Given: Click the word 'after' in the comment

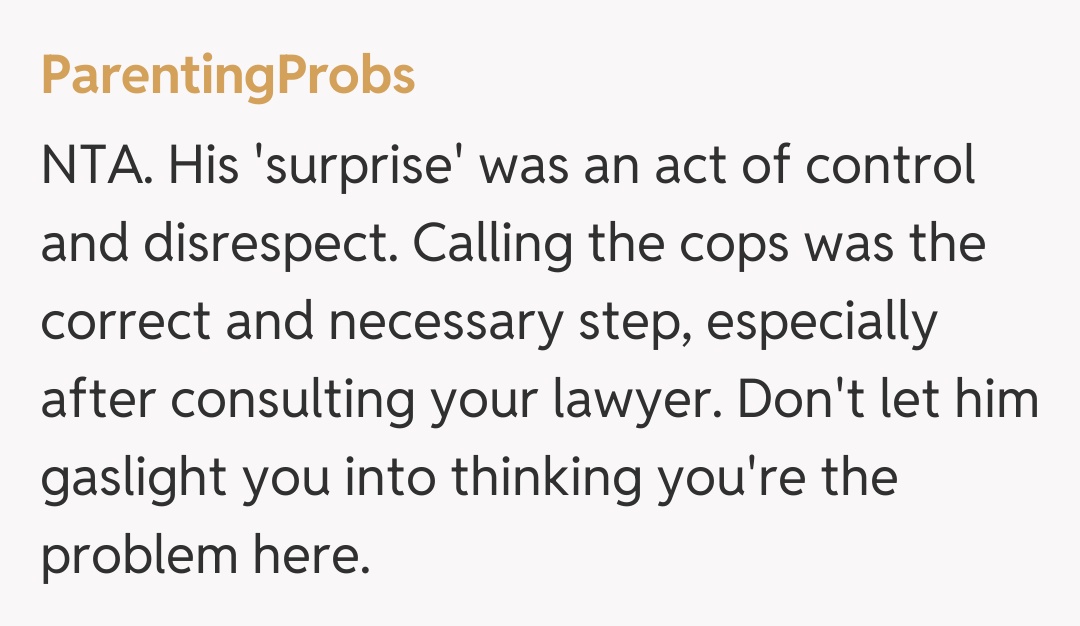Looking at the screenshot, I should pyautogui.click(x=97, y=400).
